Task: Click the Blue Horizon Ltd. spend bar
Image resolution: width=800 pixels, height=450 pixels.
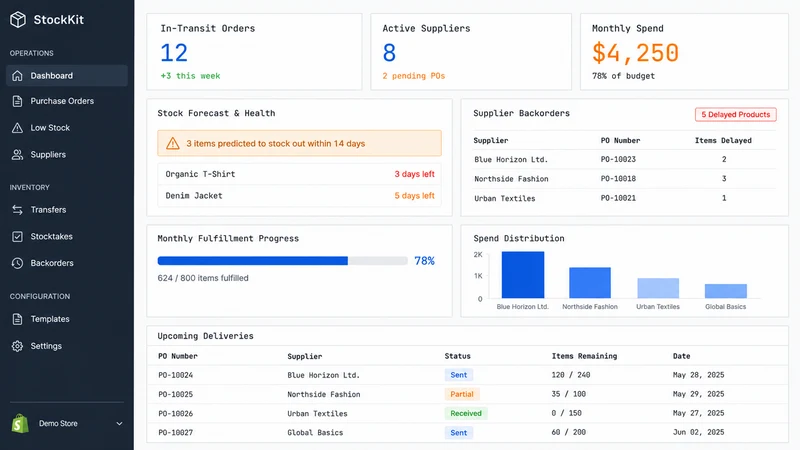Action: click(x=522, y=275)
